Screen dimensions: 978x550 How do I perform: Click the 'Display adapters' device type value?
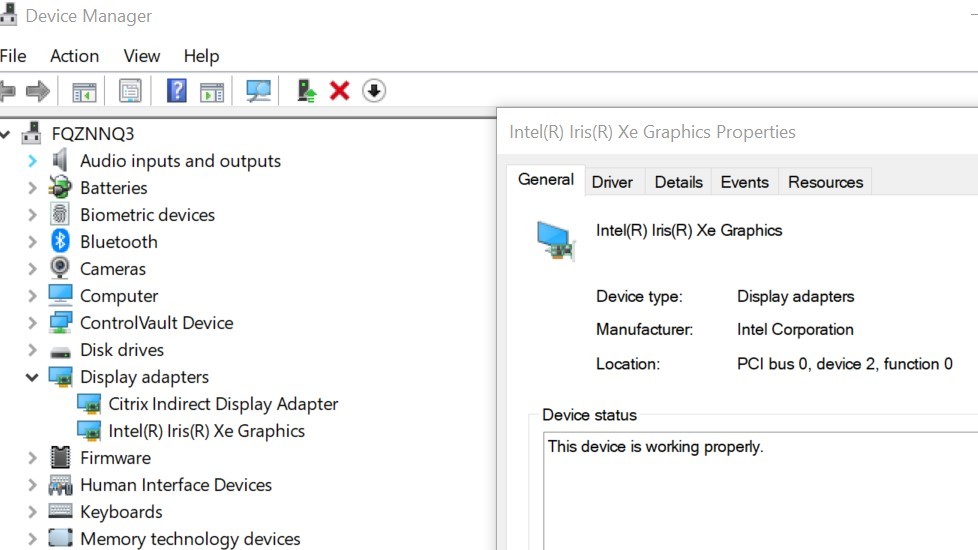pos(795,296)
